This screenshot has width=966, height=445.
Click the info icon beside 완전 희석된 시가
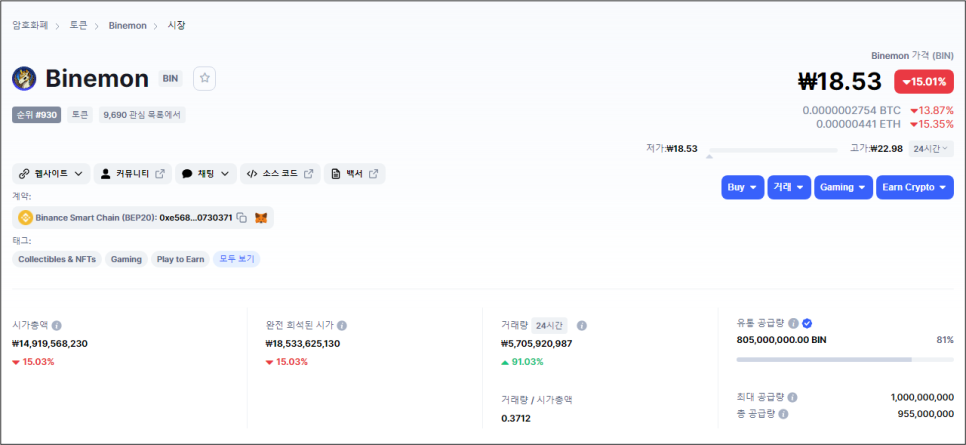click(x=342, y=326)
